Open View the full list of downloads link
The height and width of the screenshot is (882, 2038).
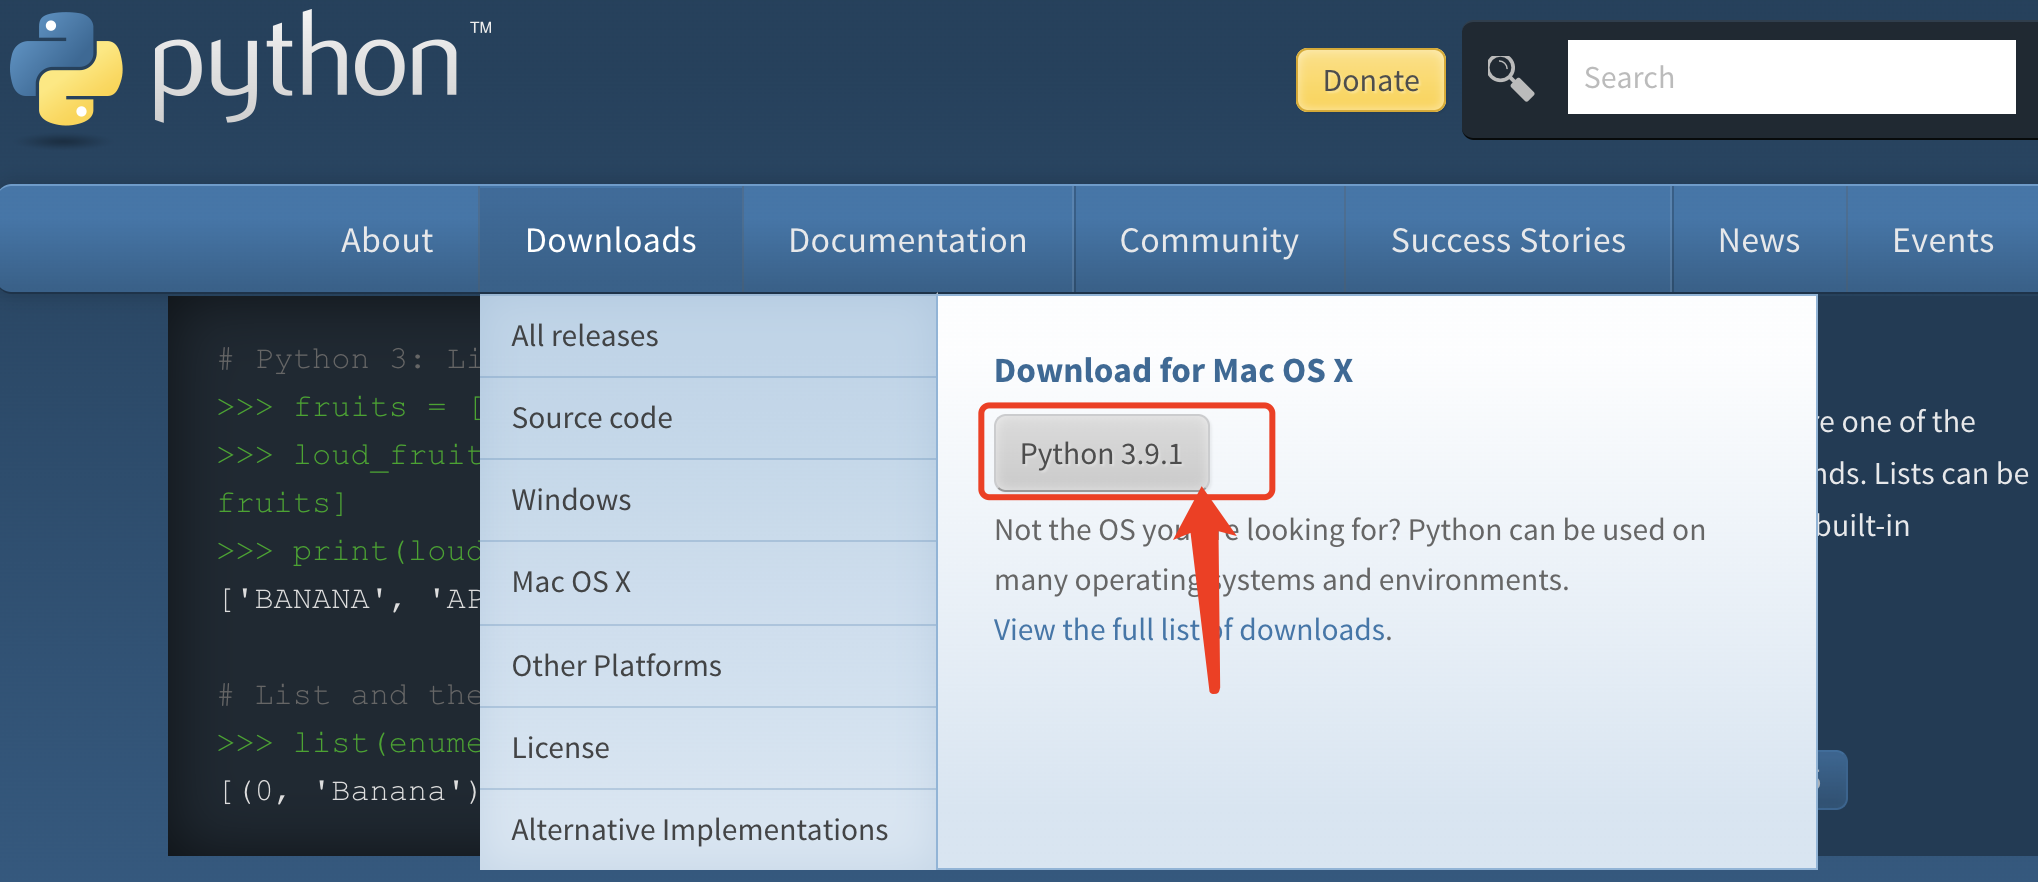click(1192, 630)
